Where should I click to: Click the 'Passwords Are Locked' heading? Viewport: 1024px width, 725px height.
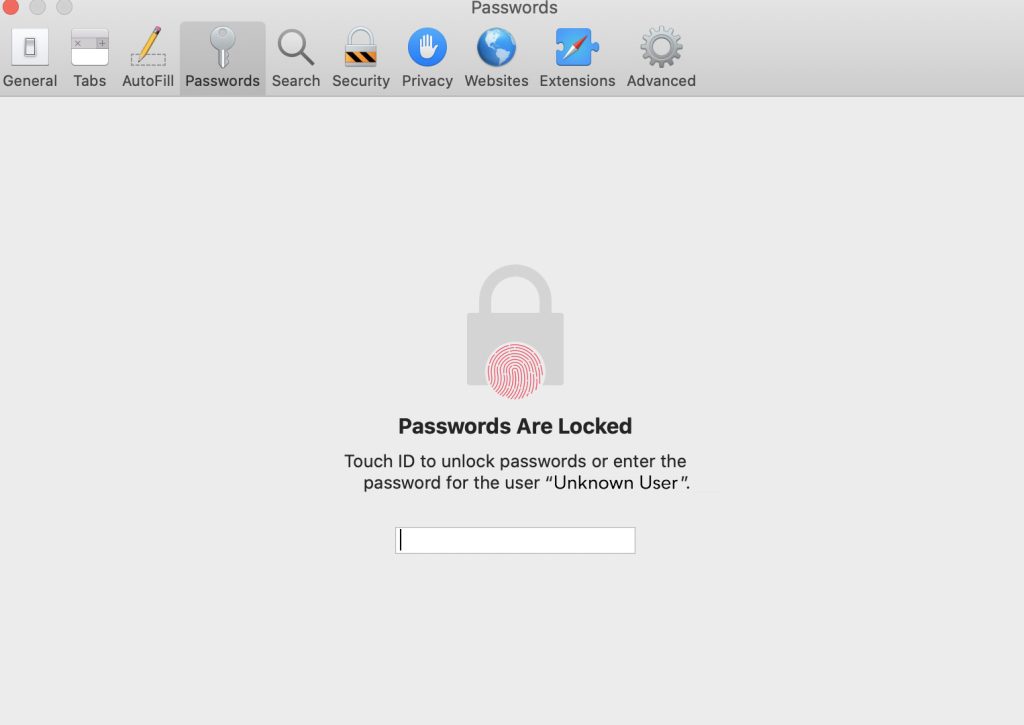(515, 426)
